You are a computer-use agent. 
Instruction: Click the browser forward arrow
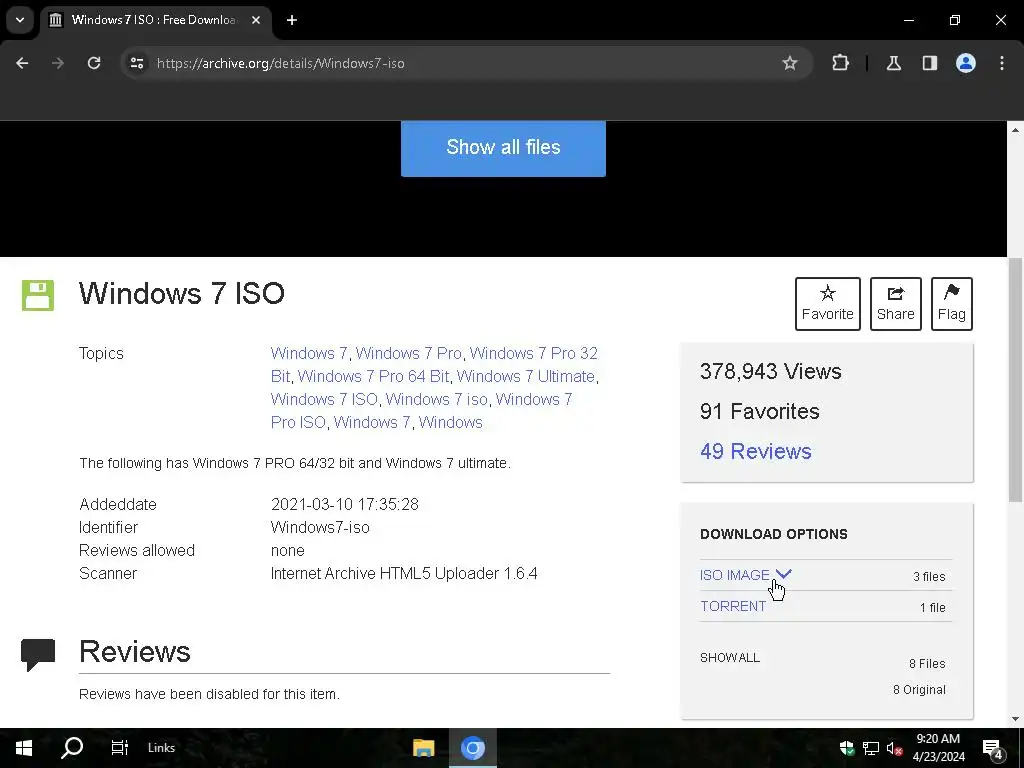tap(58, 63)
